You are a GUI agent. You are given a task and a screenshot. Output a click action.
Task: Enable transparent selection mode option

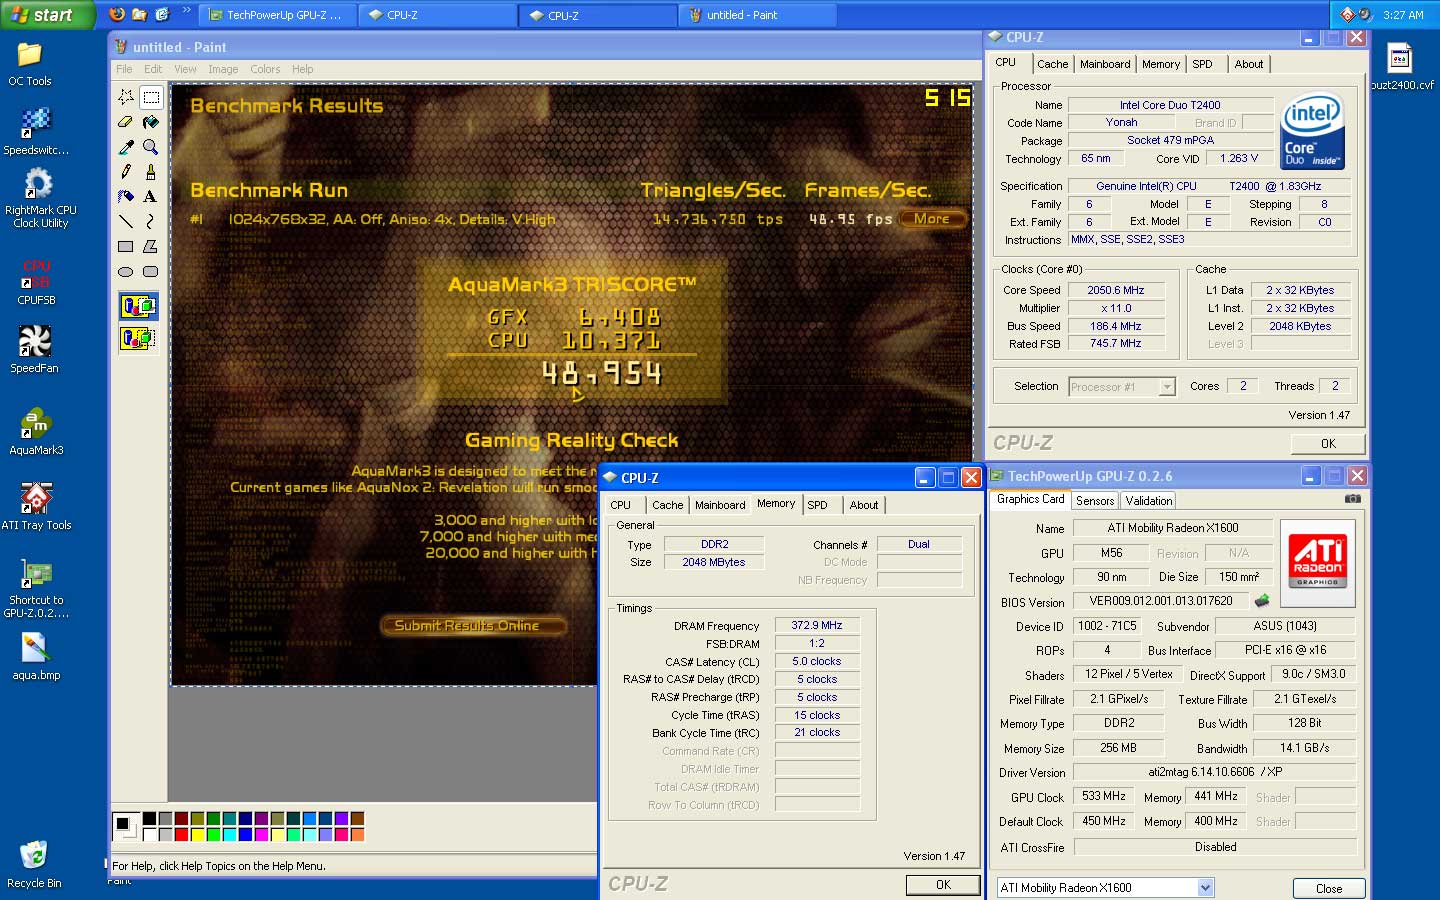click(x=138, y=339)
